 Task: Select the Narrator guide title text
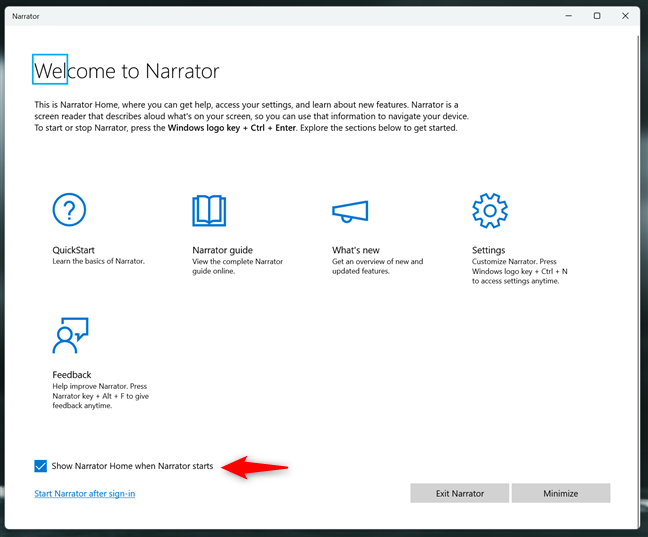tap(222, 250)
